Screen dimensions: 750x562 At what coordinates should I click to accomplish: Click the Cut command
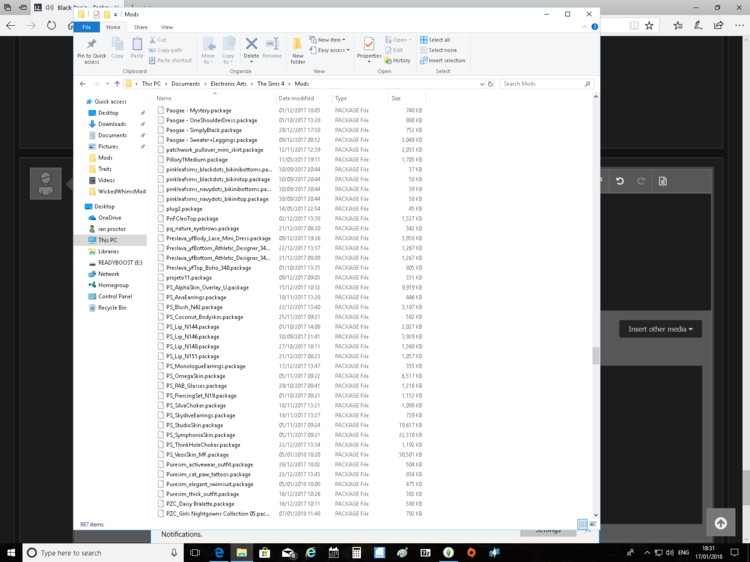(158, 40)
